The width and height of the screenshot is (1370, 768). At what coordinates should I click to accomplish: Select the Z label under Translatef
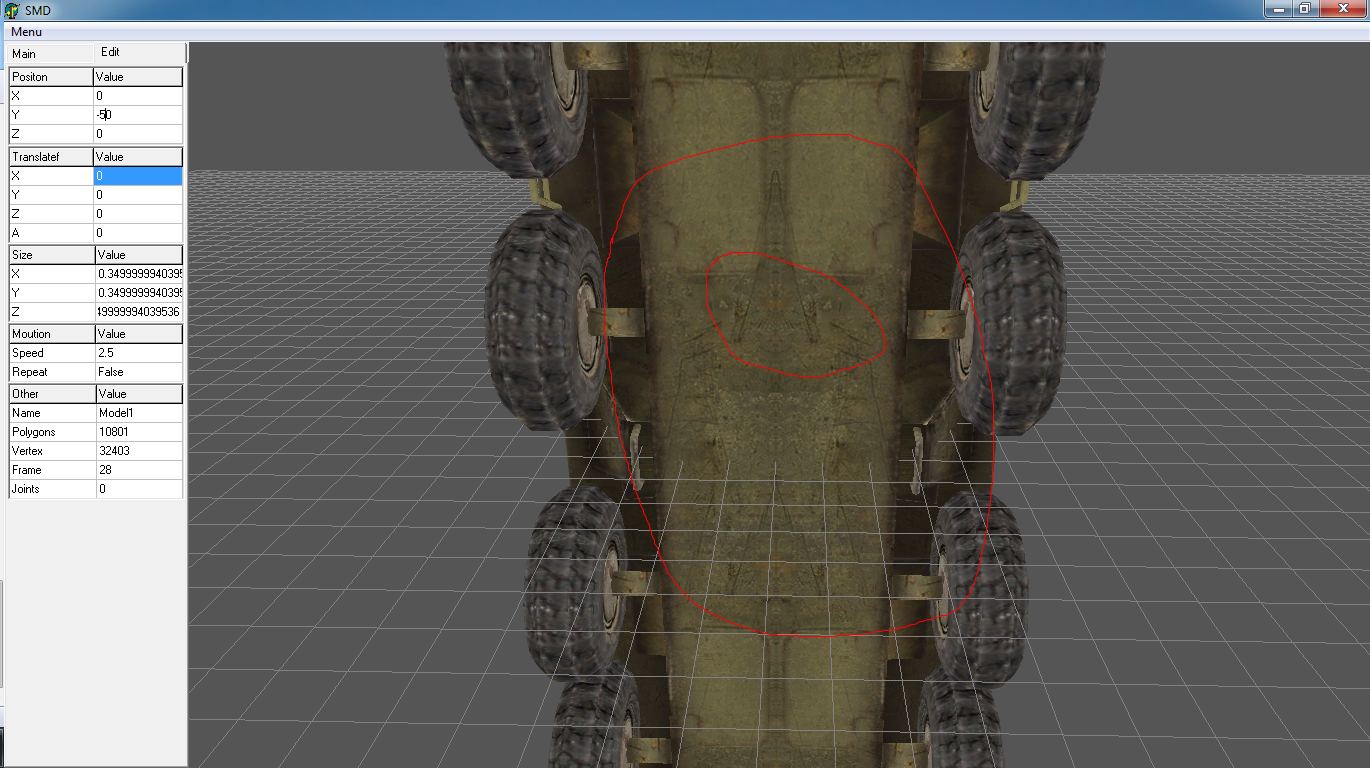[x=51, y=214]
